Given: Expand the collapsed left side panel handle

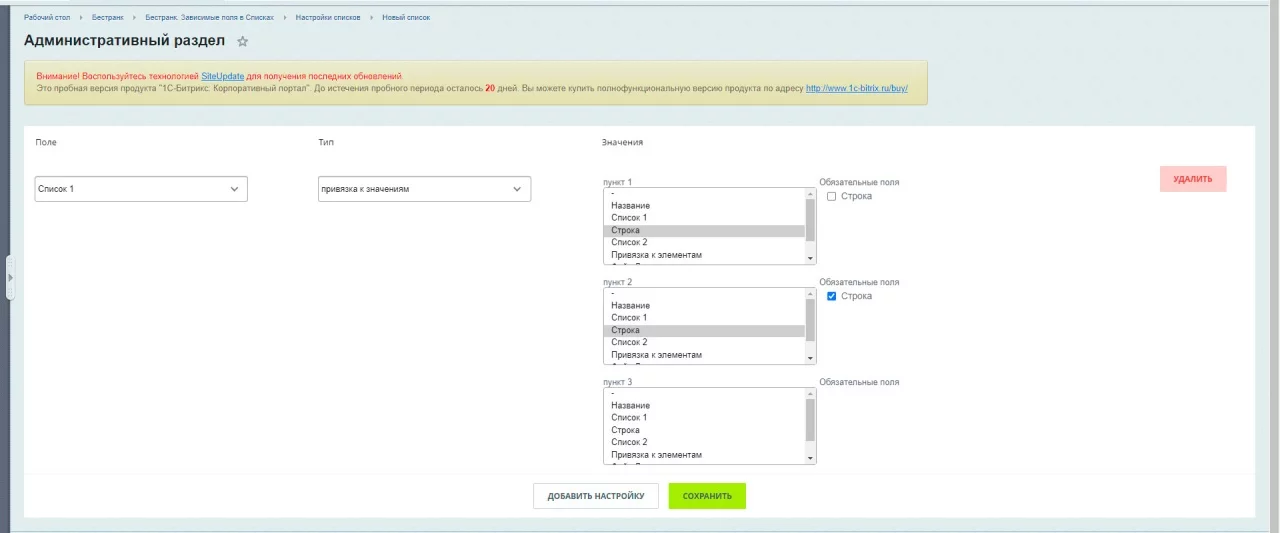Looking at the screenshot, I should pos(10,277).
